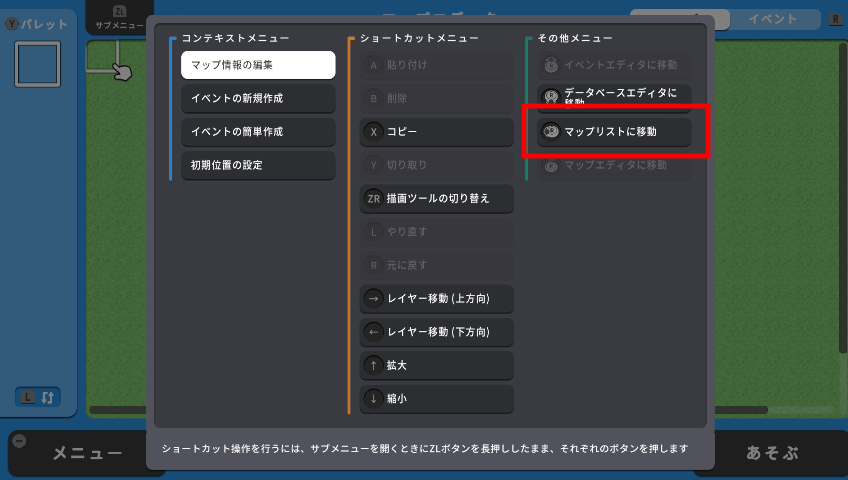Select 初期位置の設定 menu entry

(x=258, y=165)
